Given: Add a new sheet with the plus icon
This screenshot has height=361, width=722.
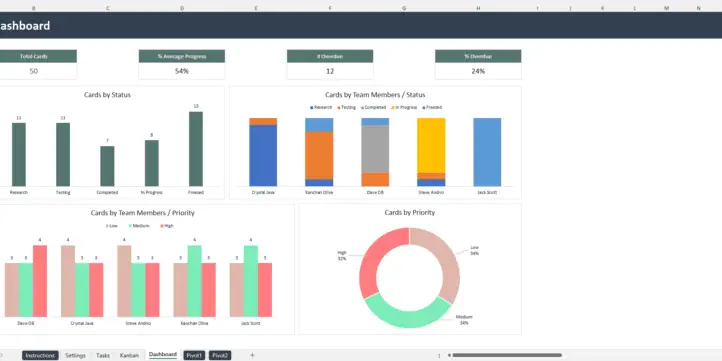Looking at the screenshot, I should pyautogui.click(x=252, y=355).
